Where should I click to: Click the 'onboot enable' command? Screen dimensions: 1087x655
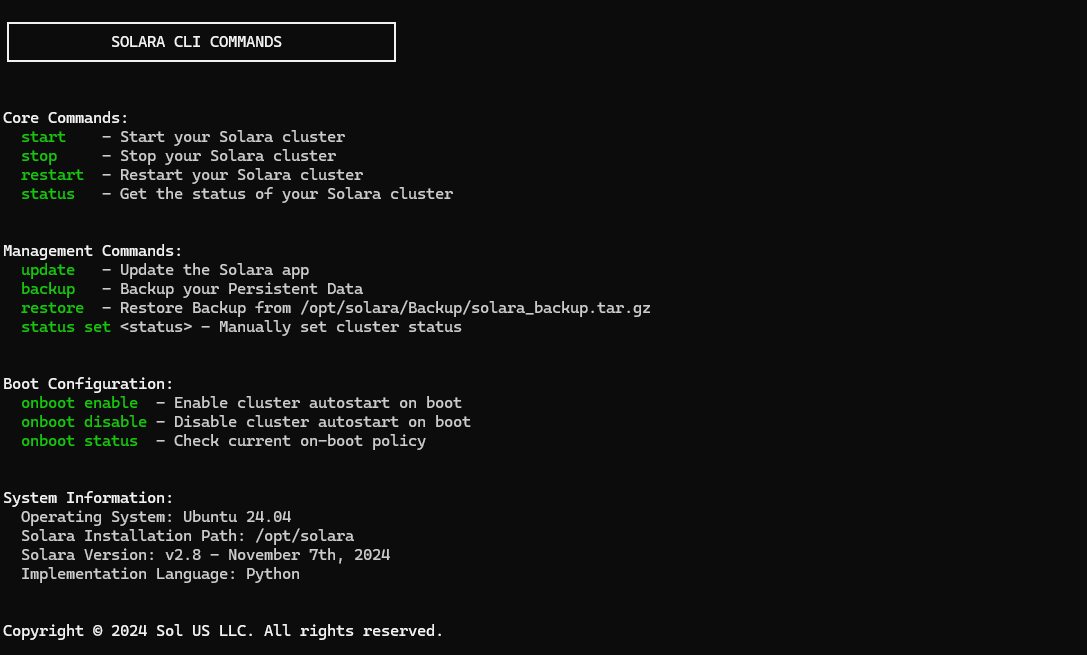click(x=79, y=403)
